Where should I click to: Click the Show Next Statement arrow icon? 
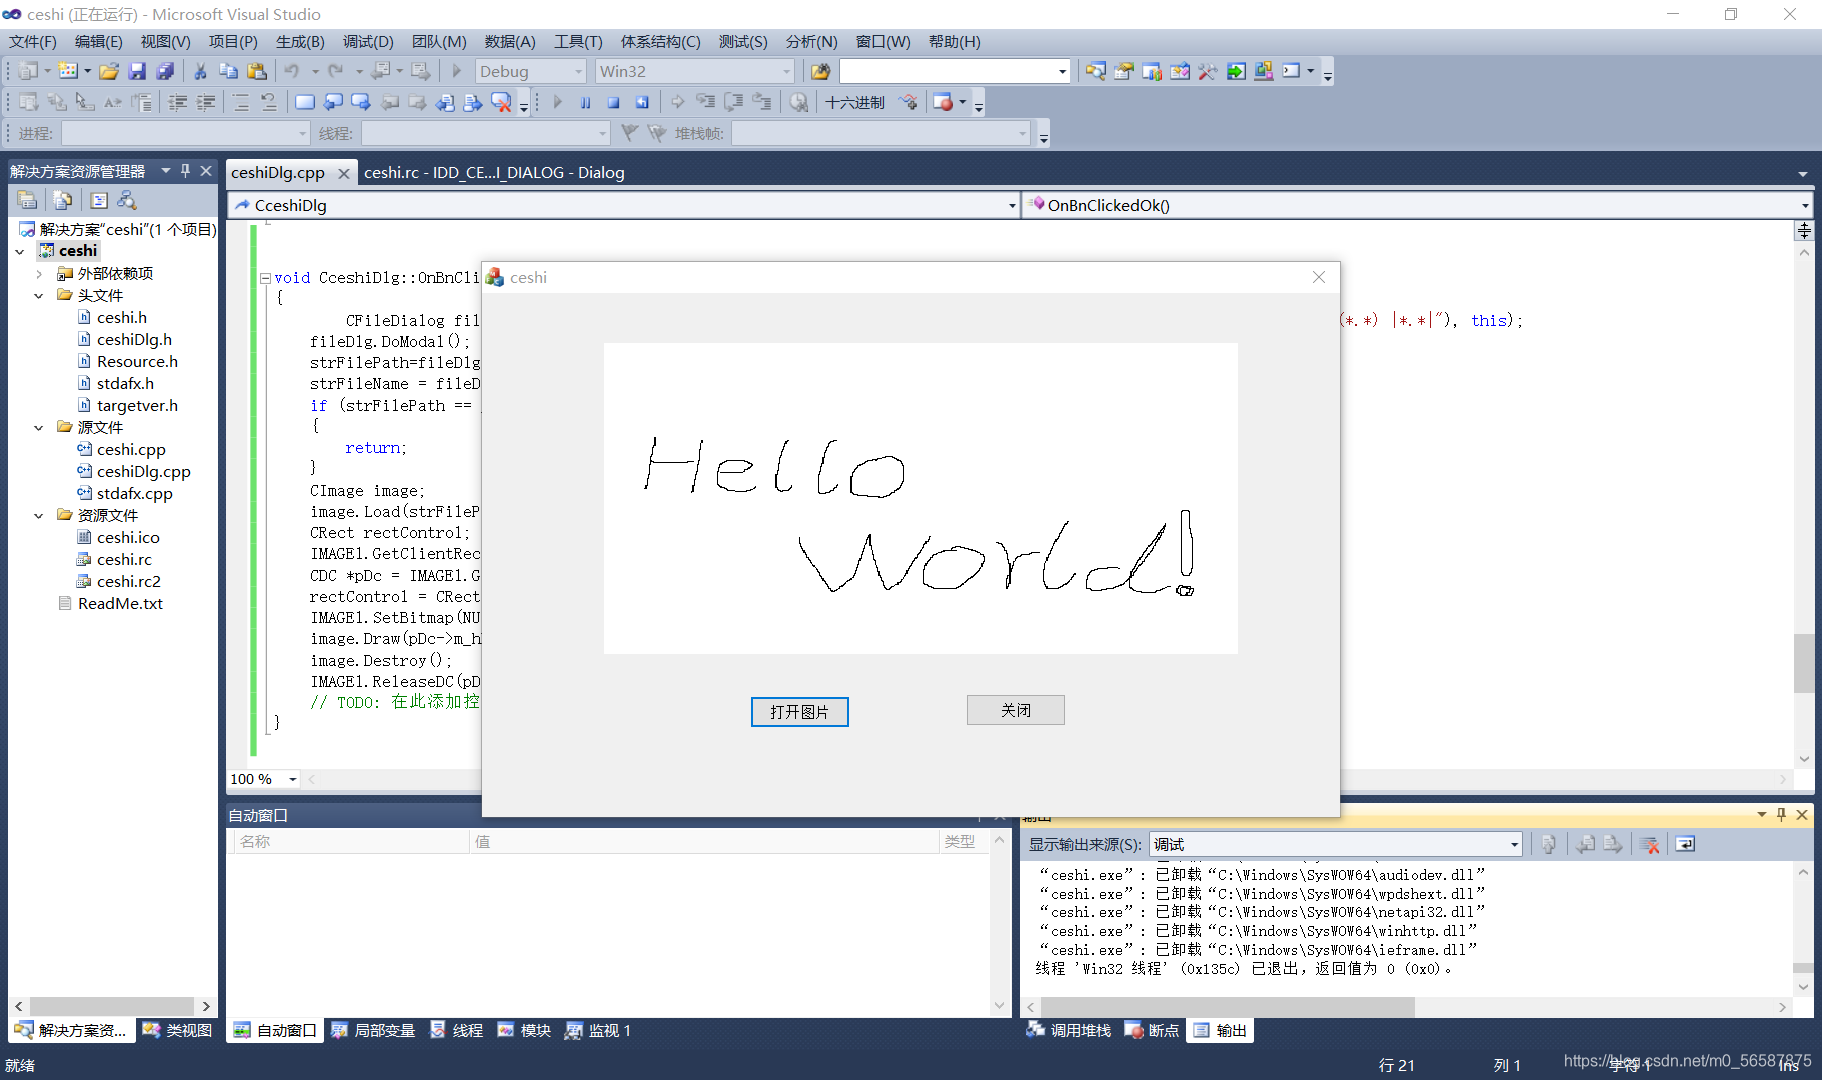pyautogui.click(x=677, y=102)
